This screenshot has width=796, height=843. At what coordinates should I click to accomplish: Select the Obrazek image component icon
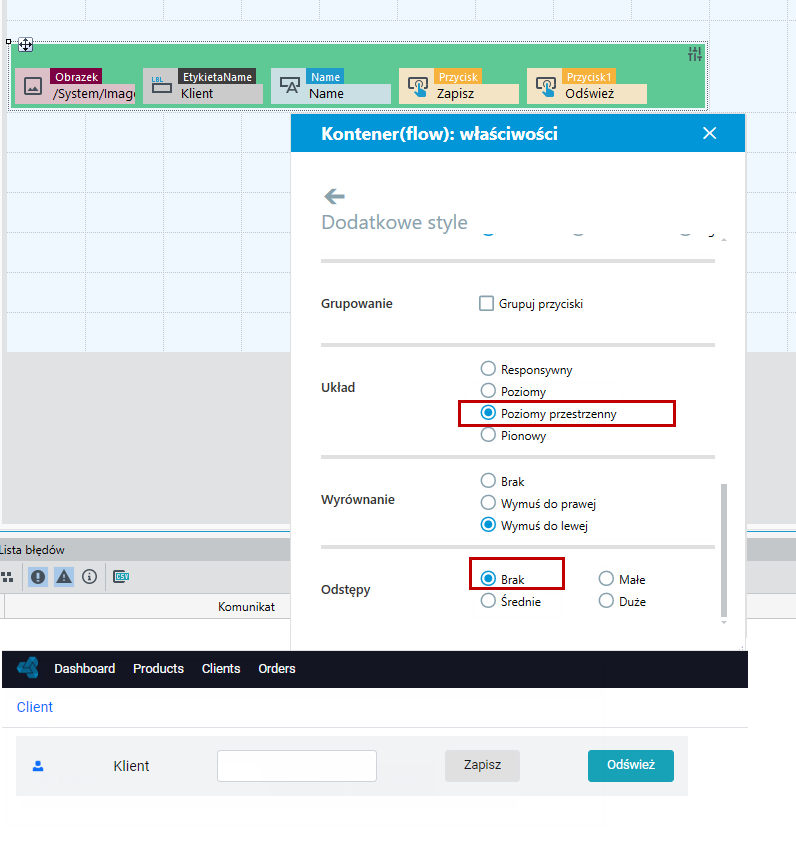[33, 86]
